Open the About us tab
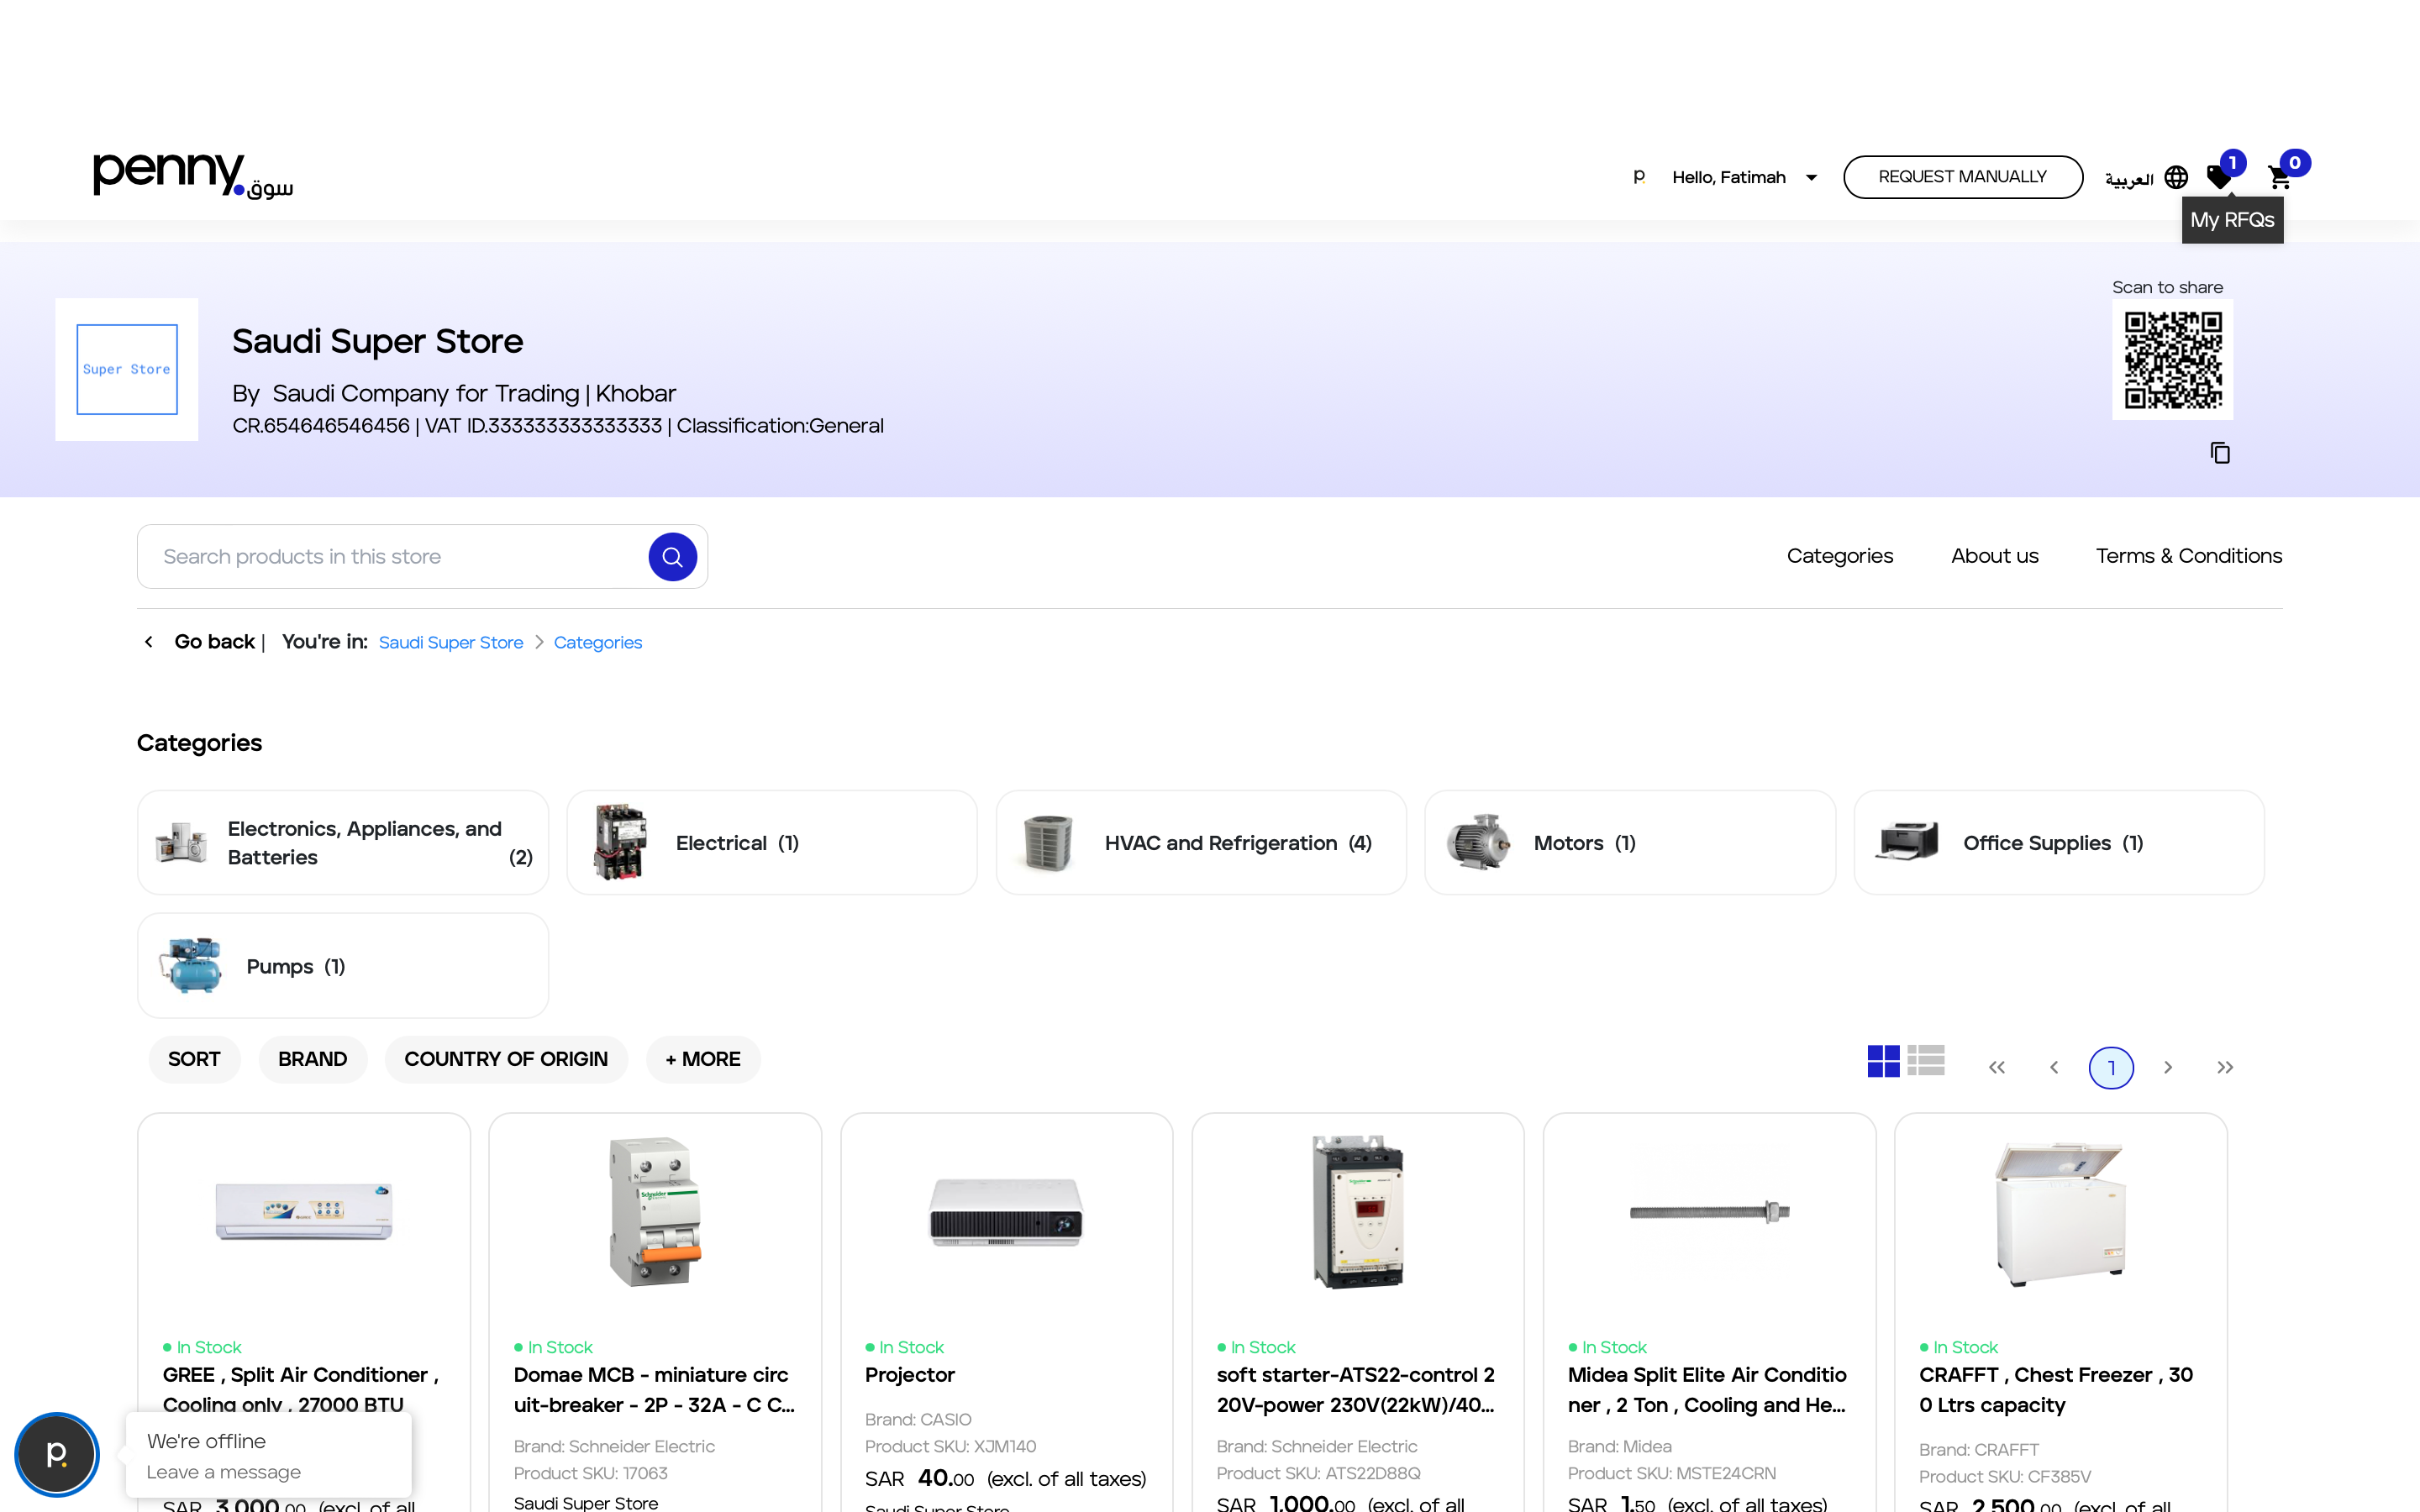 pos(1995,556)
